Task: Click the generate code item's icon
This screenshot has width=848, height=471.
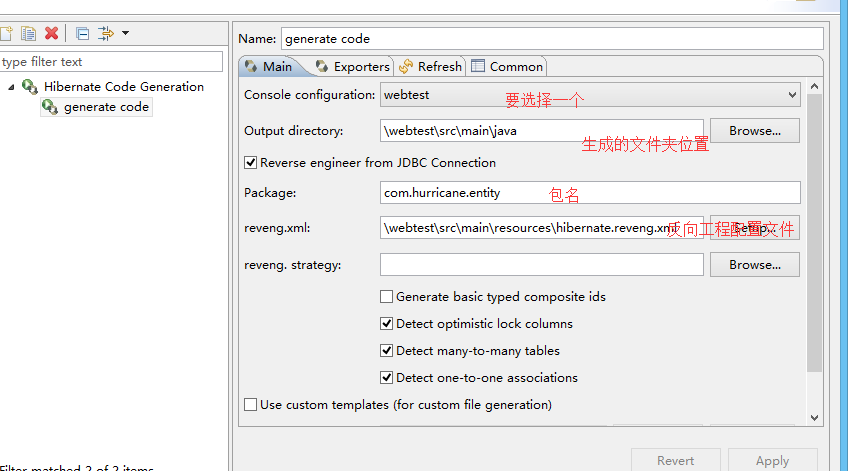Action: pyautogui.click(x=50, y=107)
